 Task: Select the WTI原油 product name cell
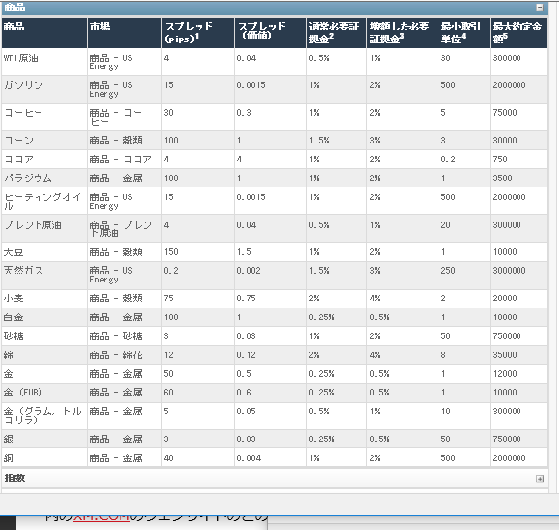(x=44, y=62)
